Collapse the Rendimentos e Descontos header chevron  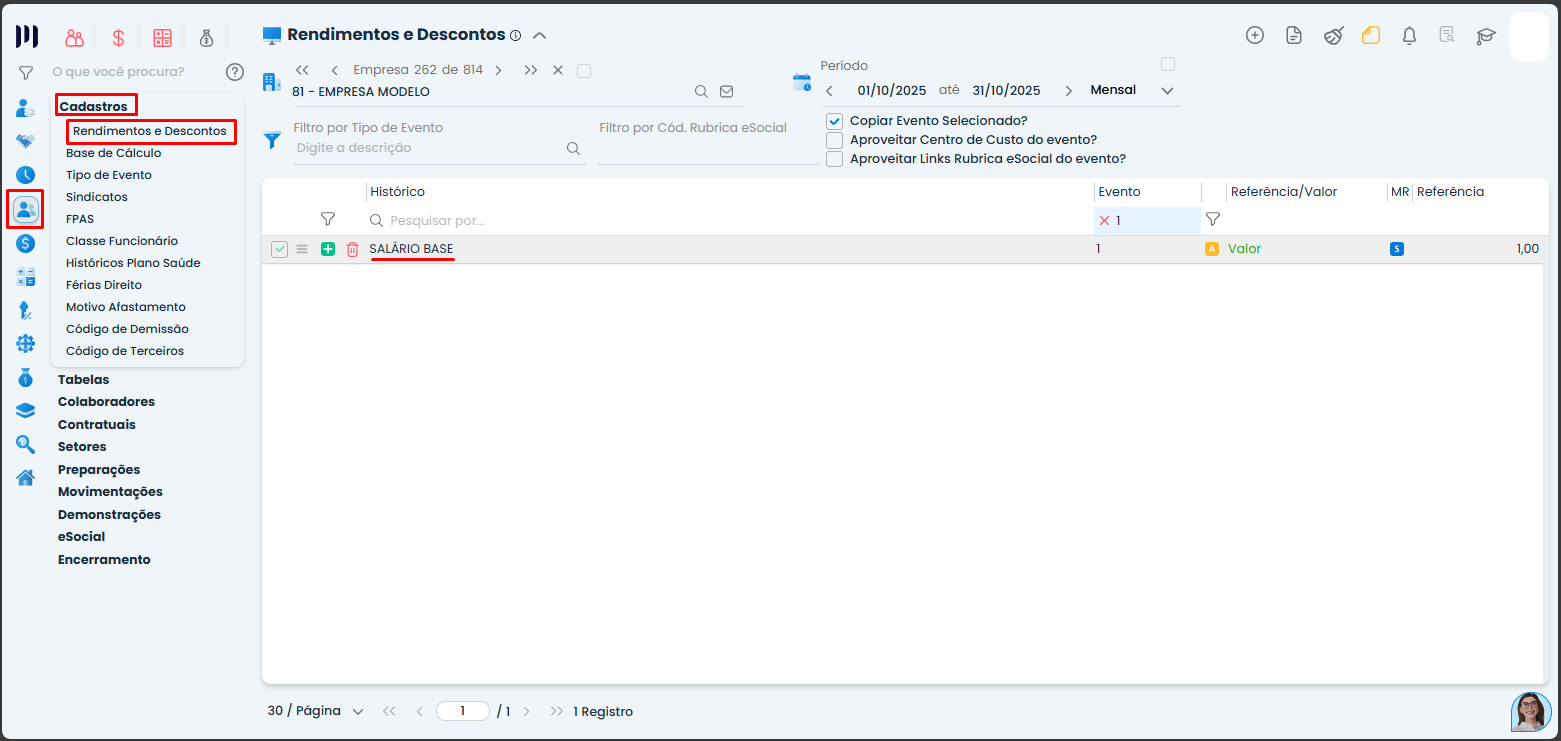tap(539, 36)
